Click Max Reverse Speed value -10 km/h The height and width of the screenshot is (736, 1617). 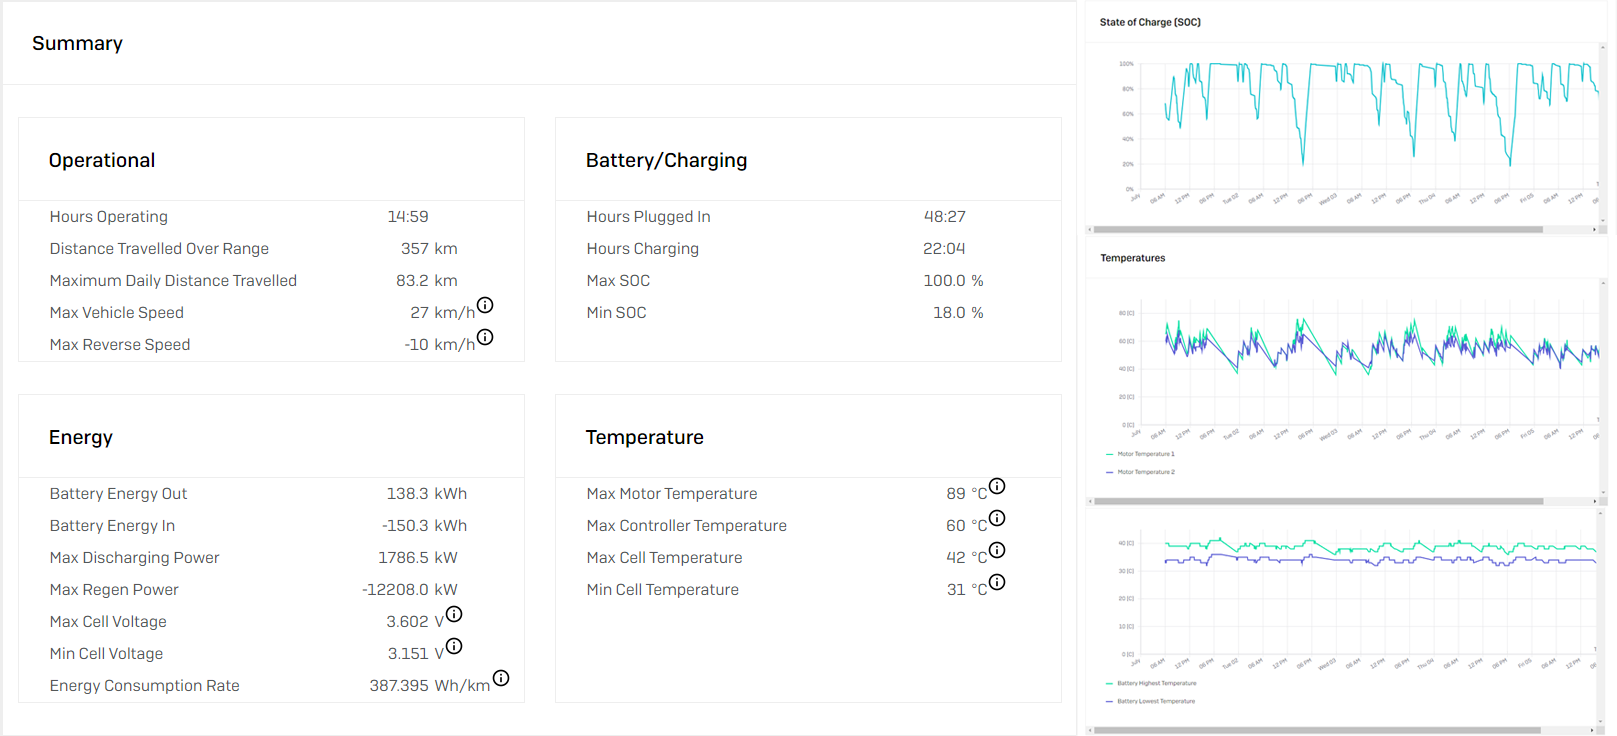pyautogui.click(x=440, y=345)
